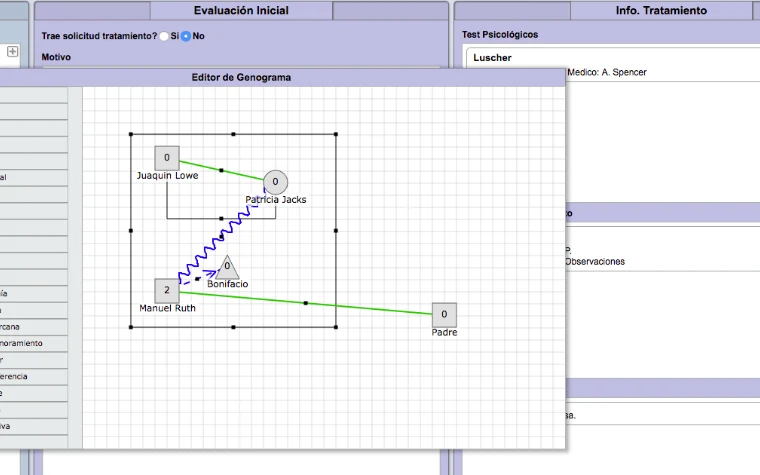Click the Editor de Genograma title bar
Image resolution: width=760 pixels, height=475 pixels.
pos(282,78)
